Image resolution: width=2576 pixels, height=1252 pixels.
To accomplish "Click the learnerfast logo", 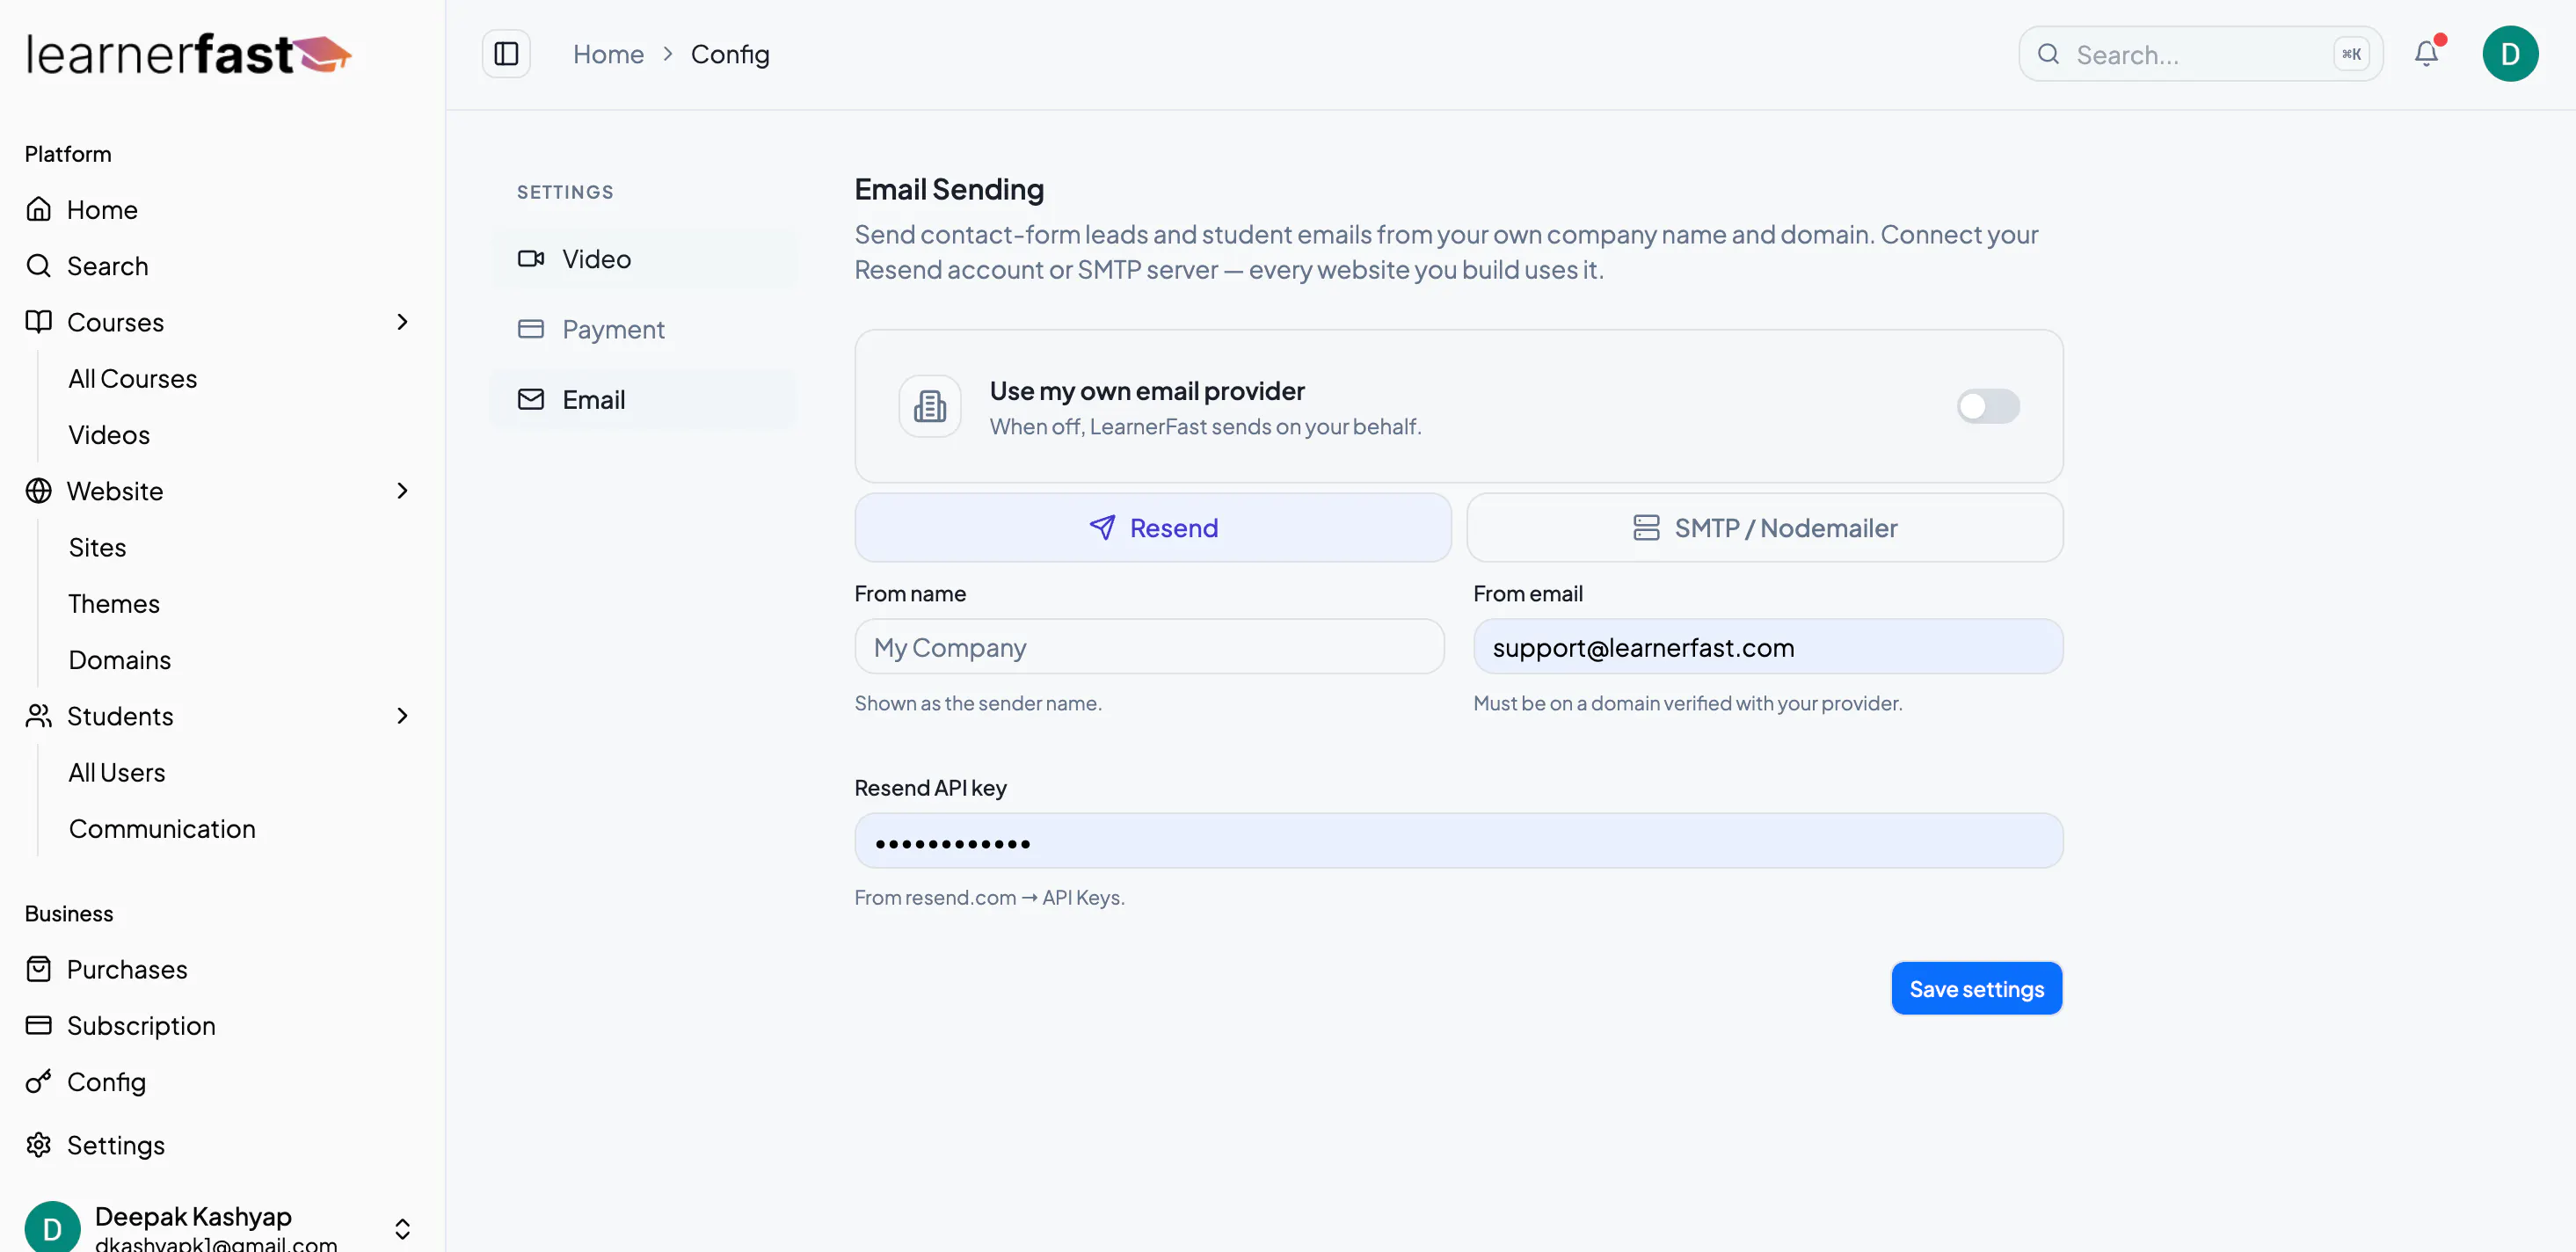I will [189, 54].
